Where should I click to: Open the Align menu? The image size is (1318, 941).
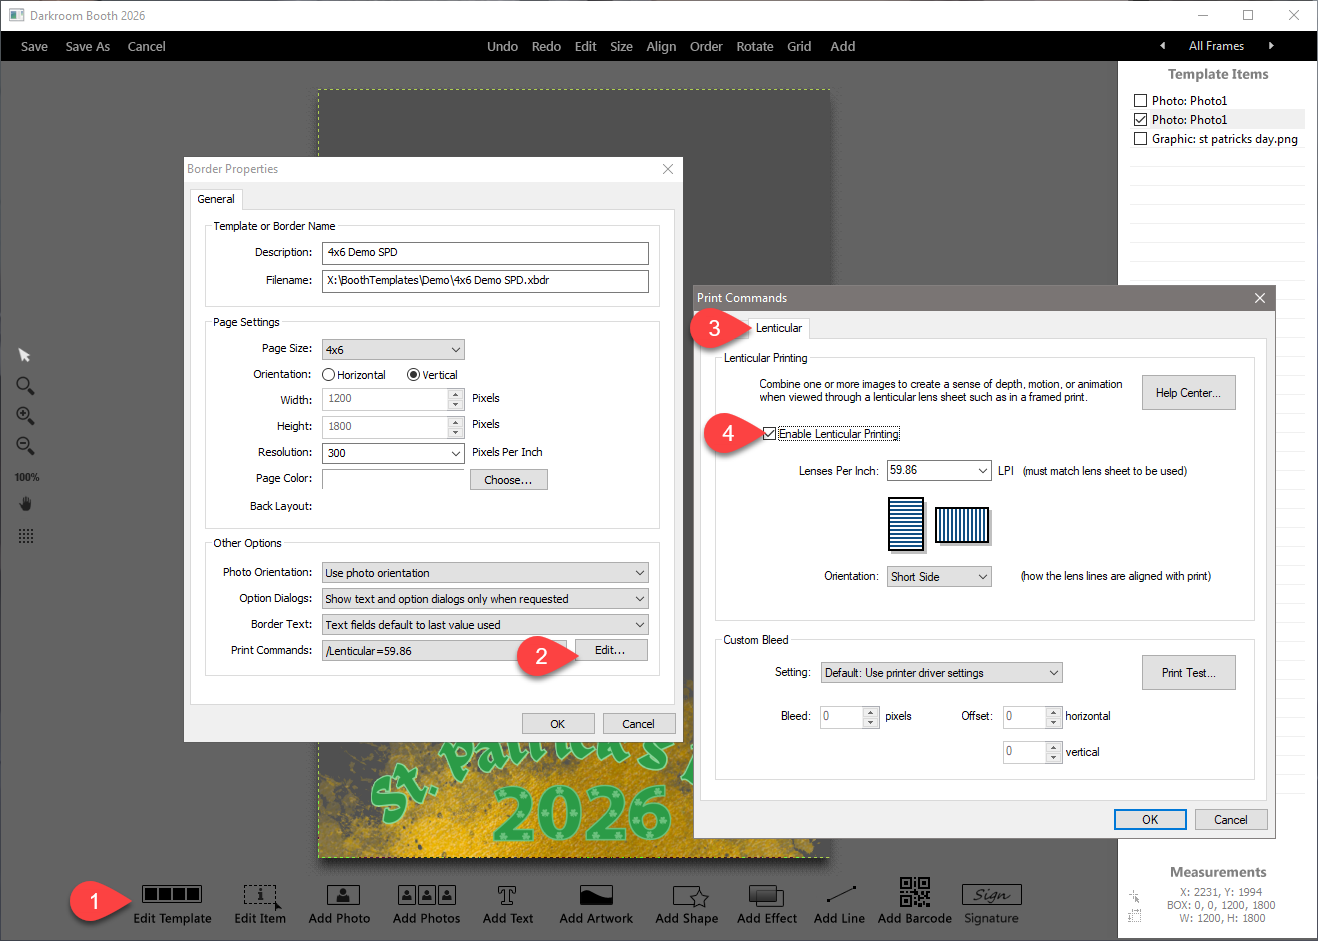click(660, 46)
